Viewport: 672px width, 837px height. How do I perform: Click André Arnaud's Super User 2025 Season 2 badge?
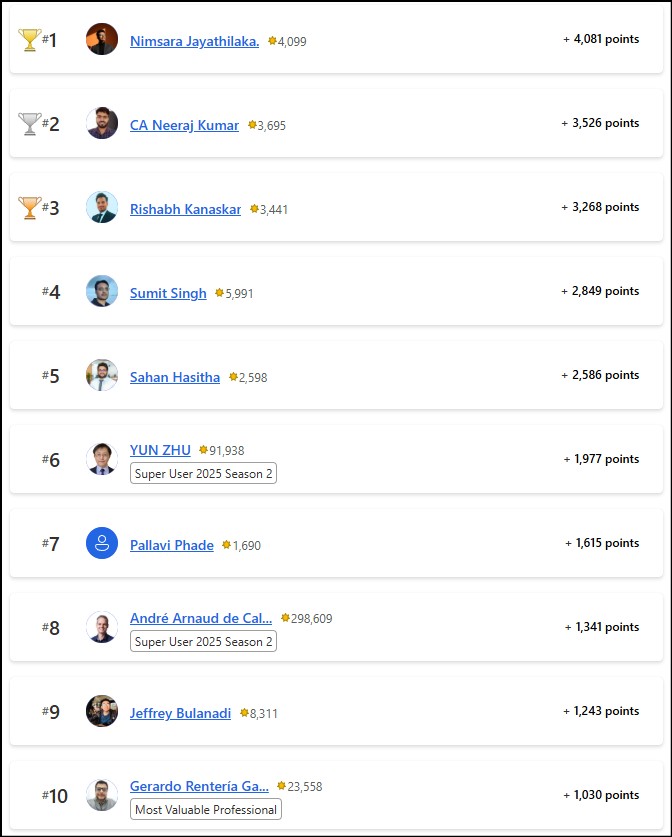click(x=204, y=641)
